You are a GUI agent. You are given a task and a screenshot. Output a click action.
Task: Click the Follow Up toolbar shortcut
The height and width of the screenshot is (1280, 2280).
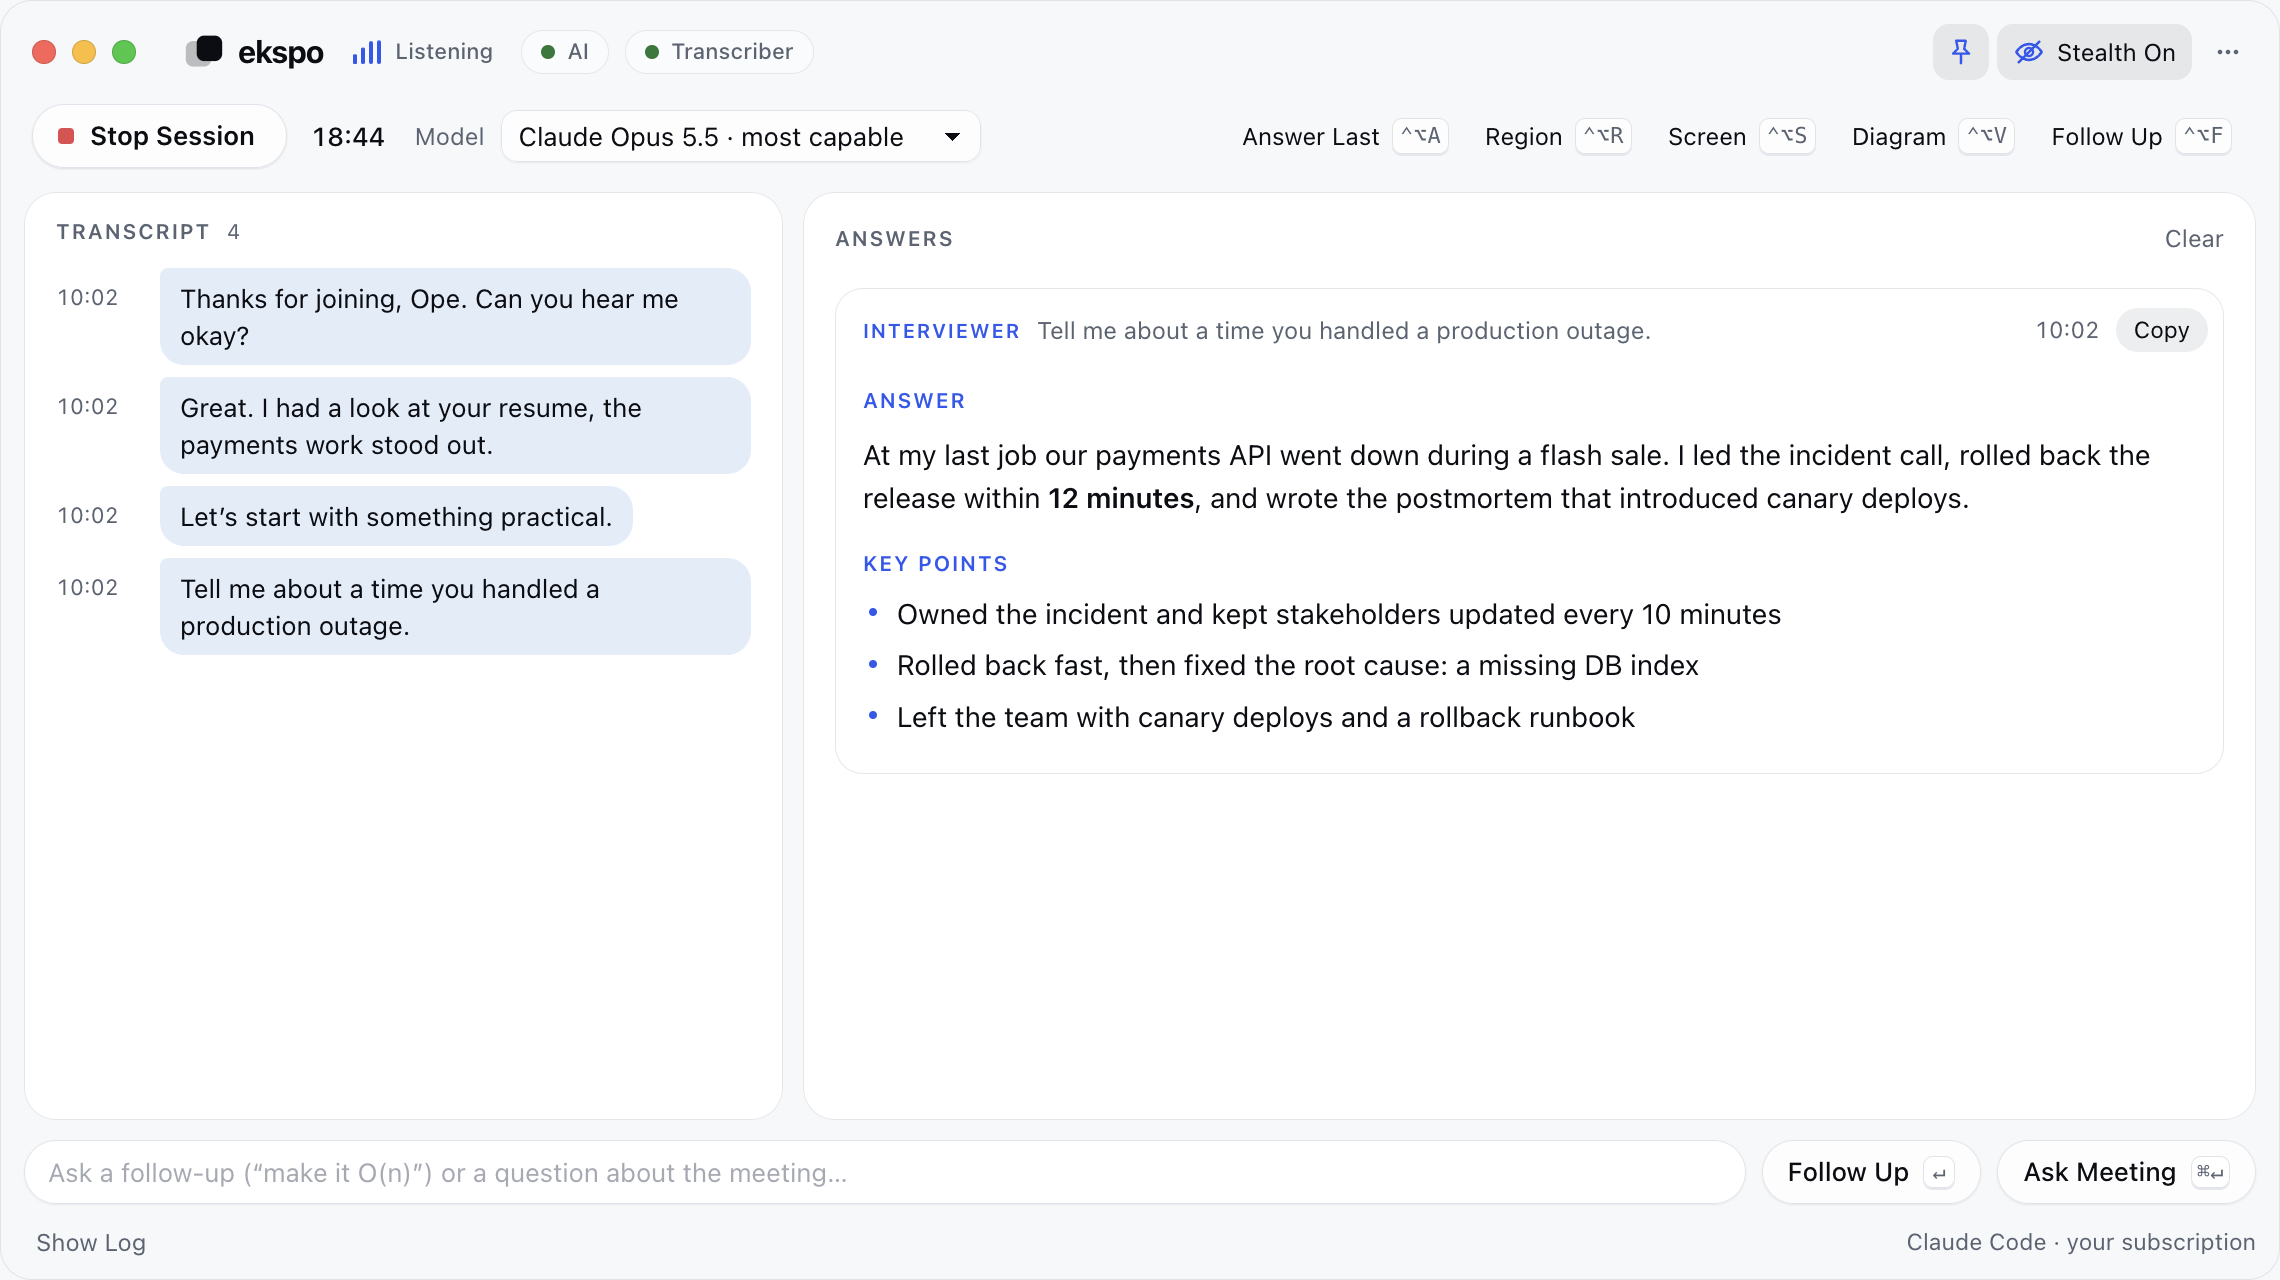[x=2140, y=136]
